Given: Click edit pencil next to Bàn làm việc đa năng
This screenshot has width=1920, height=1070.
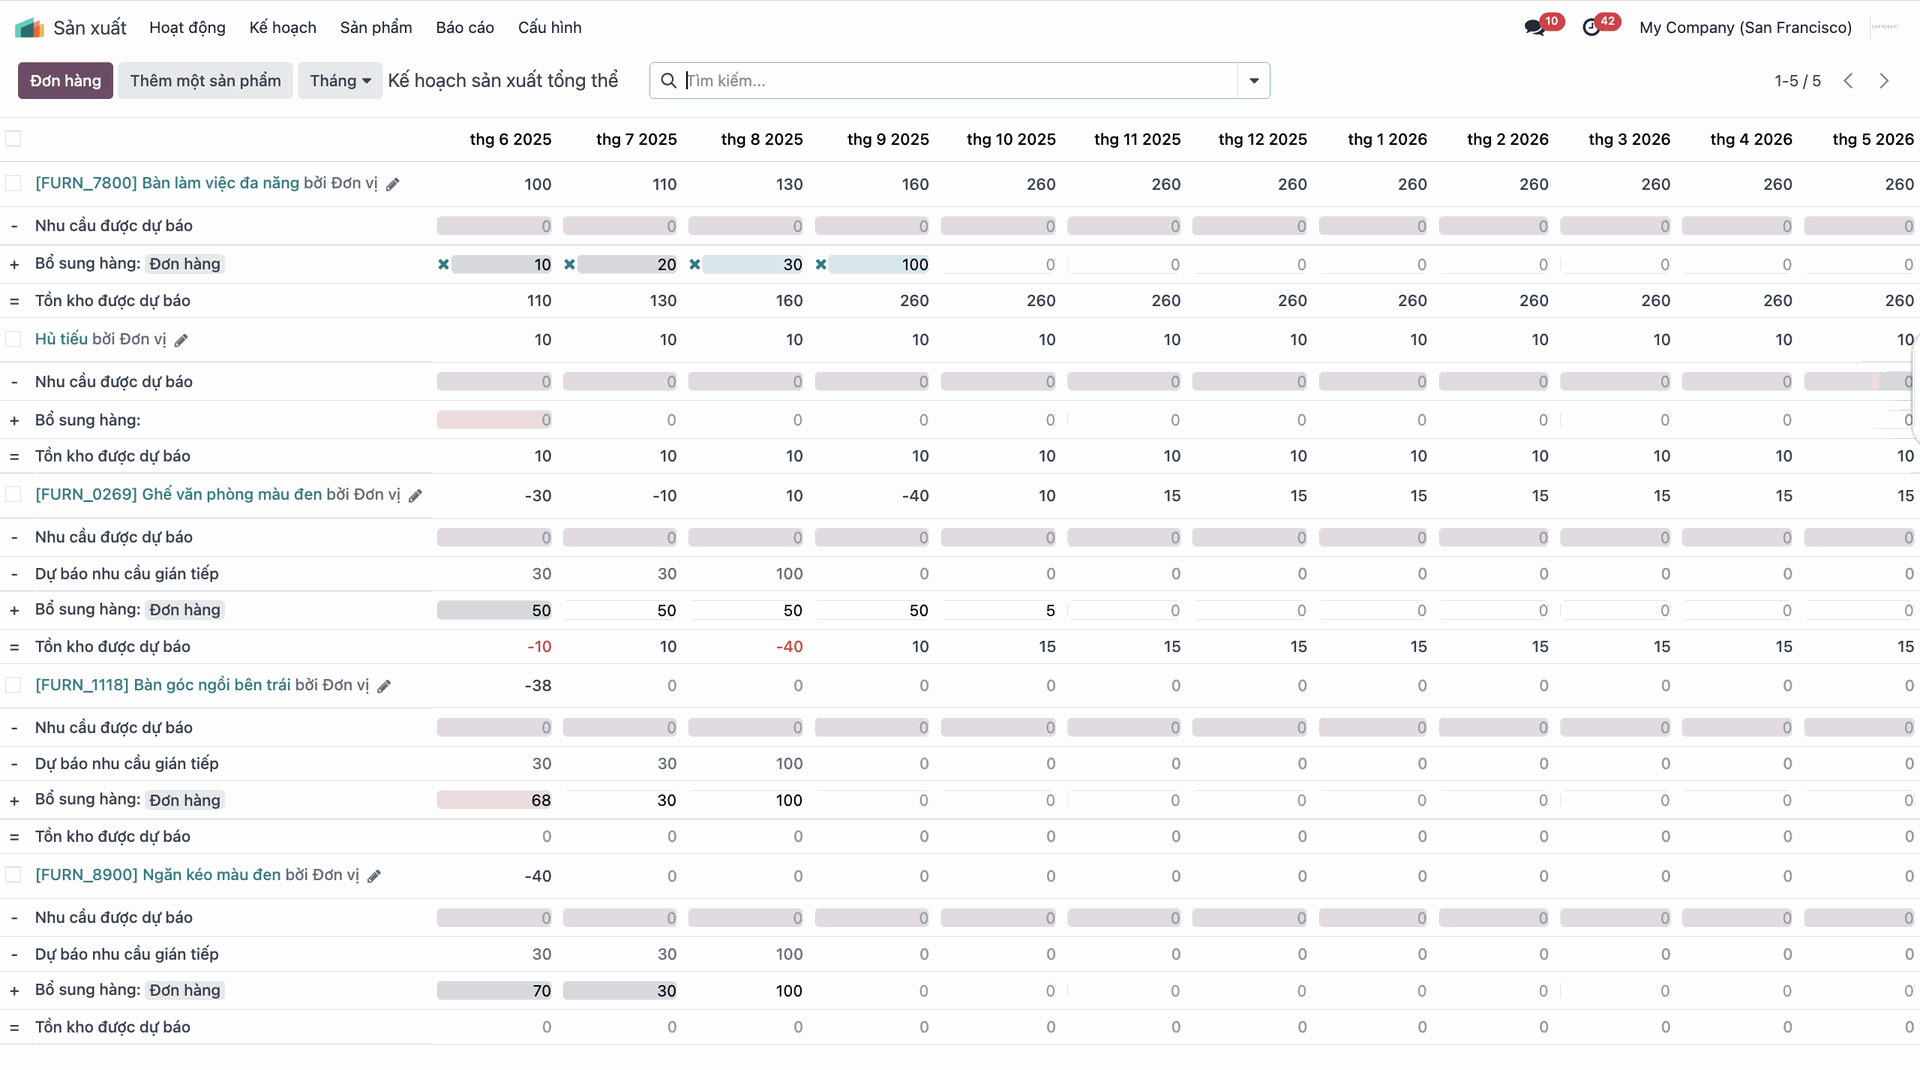Looking at the screenshot, I should point(393,184).
